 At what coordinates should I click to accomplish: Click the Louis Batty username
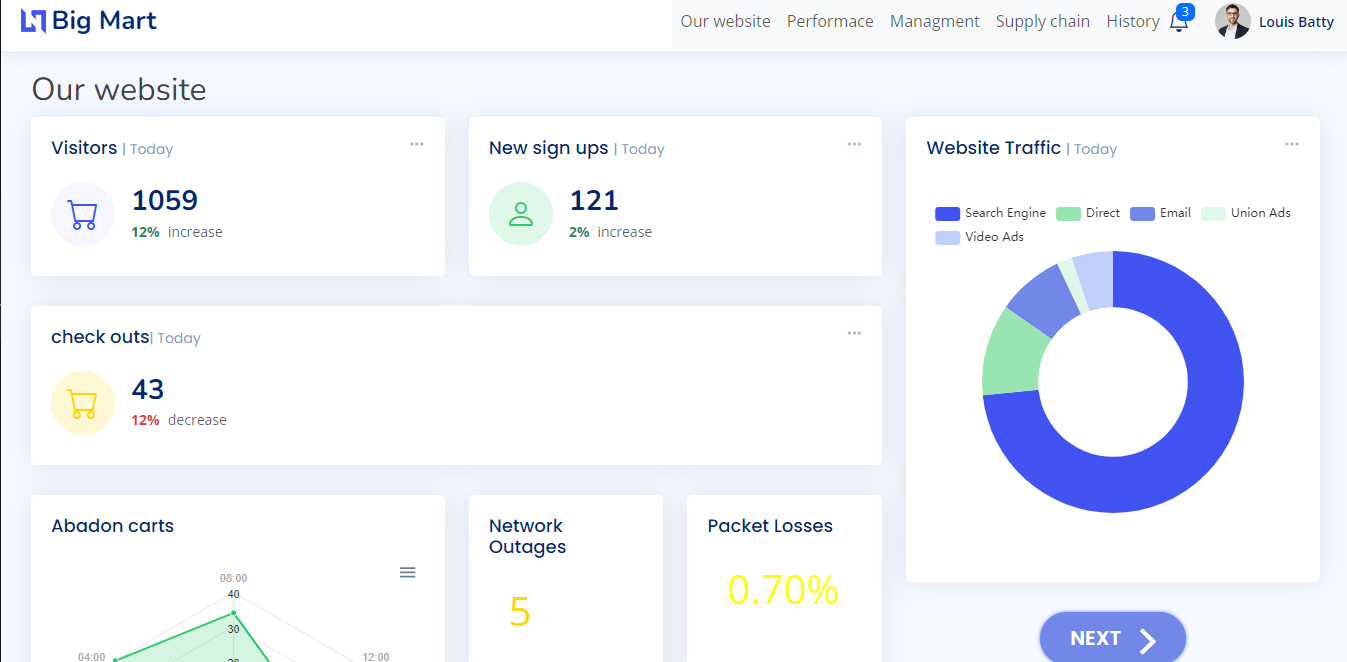tap(1296, 22)
